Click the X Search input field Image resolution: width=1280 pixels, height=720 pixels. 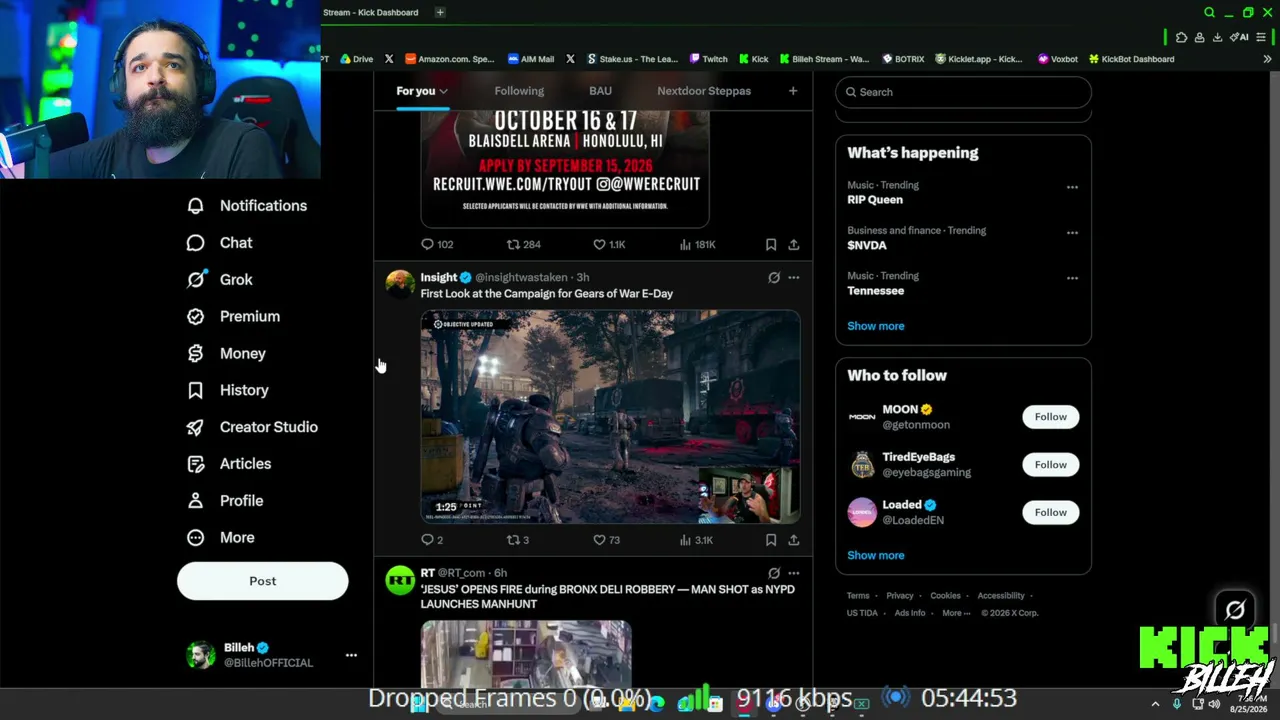pyautogui.click(x=963, y=92)
